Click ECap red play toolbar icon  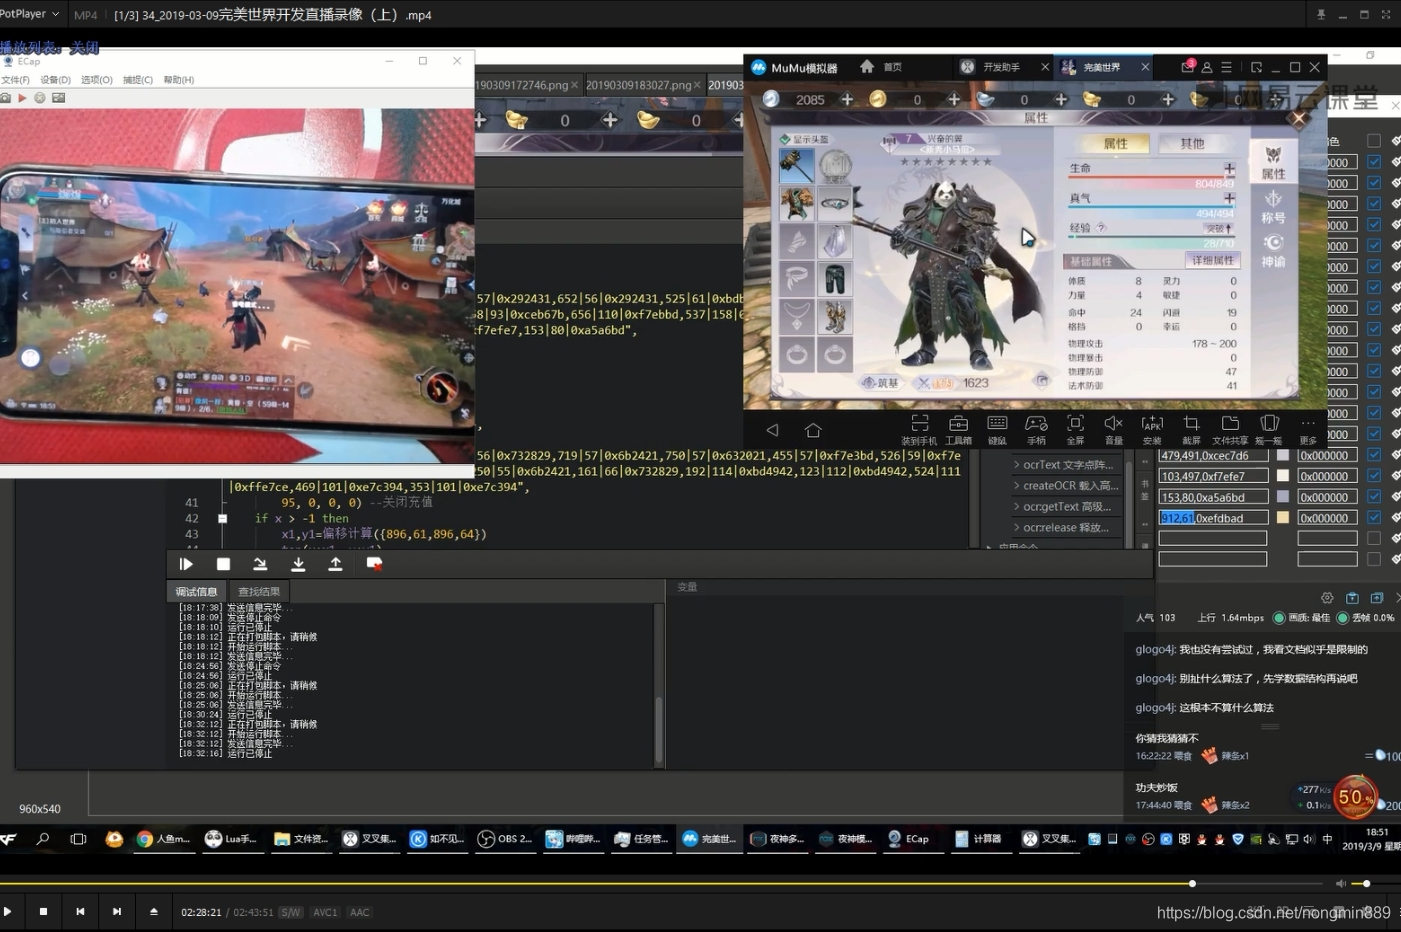point(22,98)
